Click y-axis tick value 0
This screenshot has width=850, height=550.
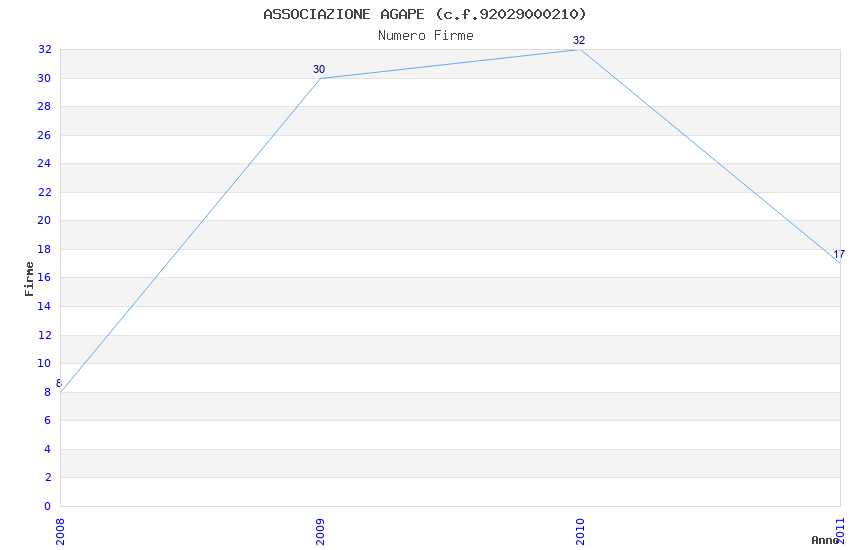click(x=48, y=506)
